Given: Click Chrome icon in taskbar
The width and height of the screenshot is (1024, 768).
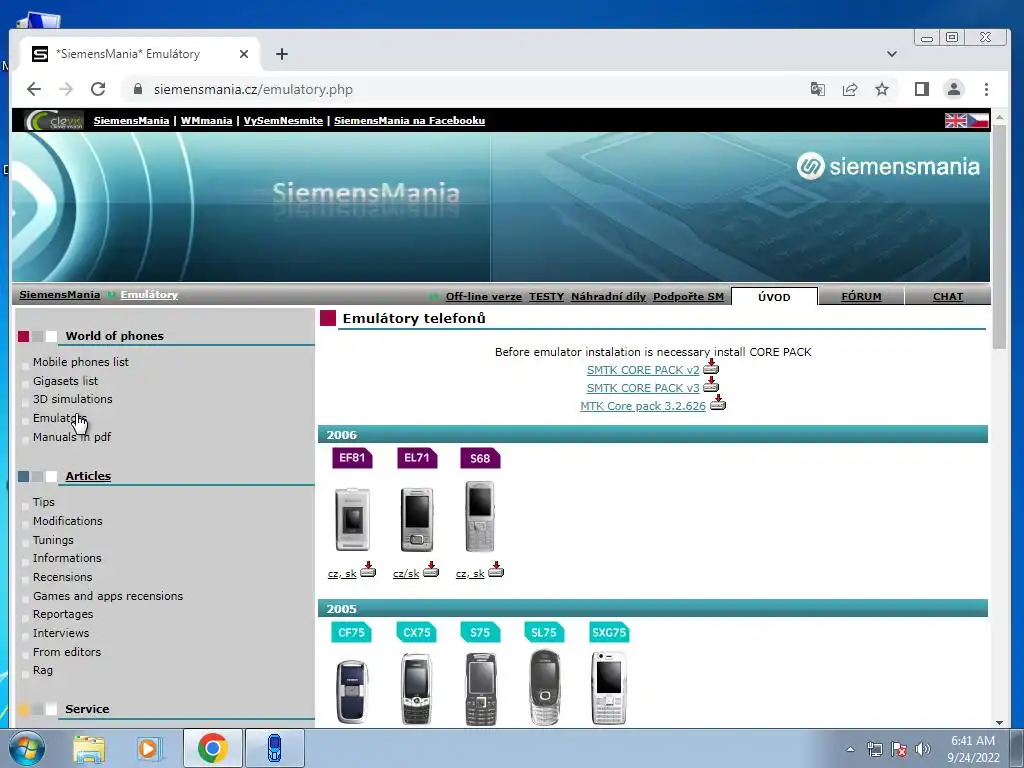Looking at the screenshot, I should (x=212, y=748).
